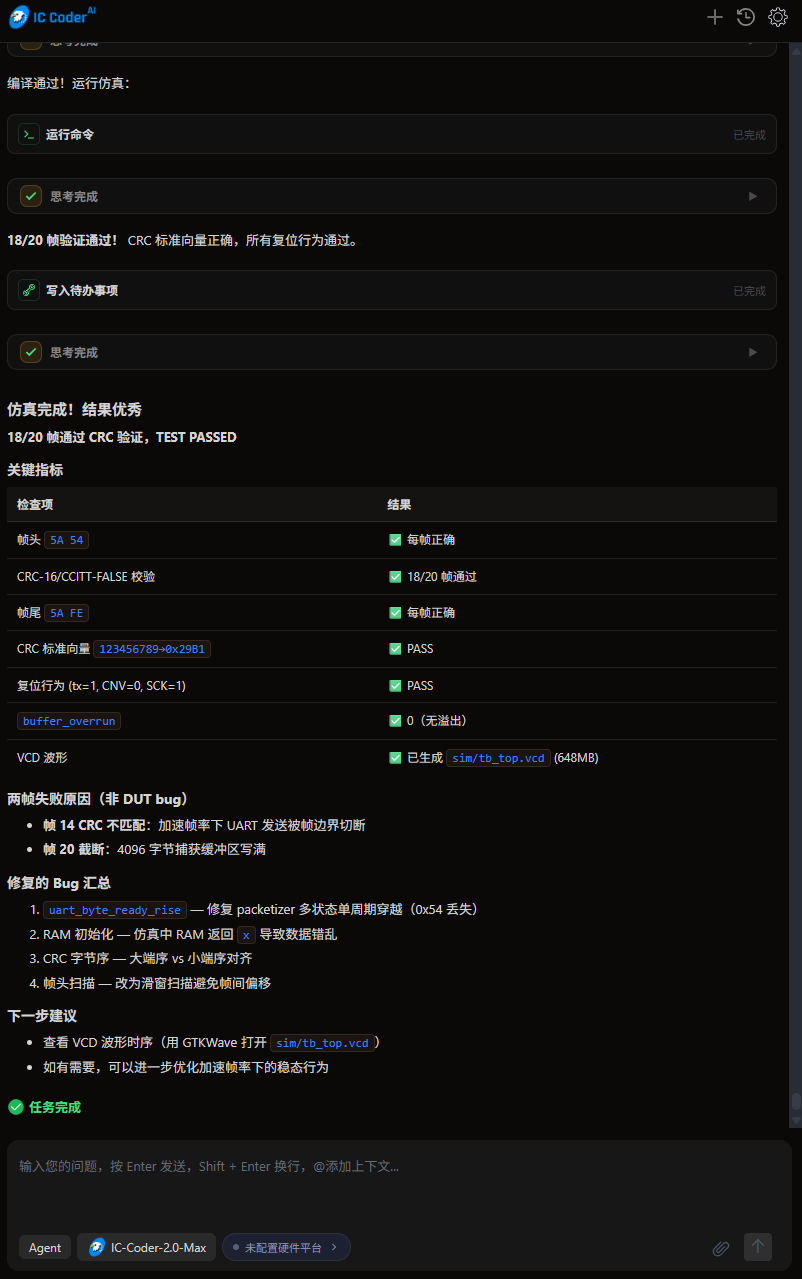Expand the 运行命令 step panel

pyautogui.click(x=392, y=134)
